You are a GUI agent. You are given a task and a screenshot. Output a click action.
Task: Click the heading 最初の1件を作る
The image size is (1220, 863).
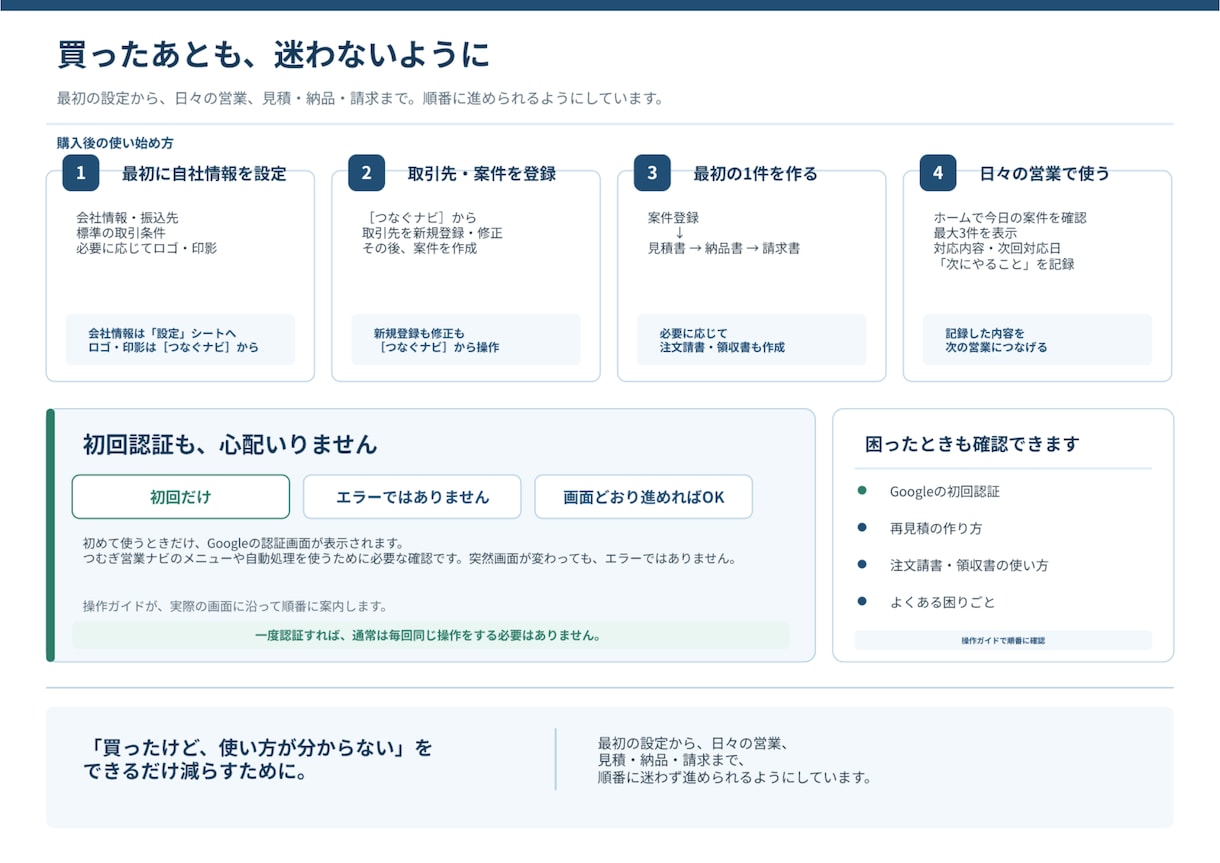[756, 174]
